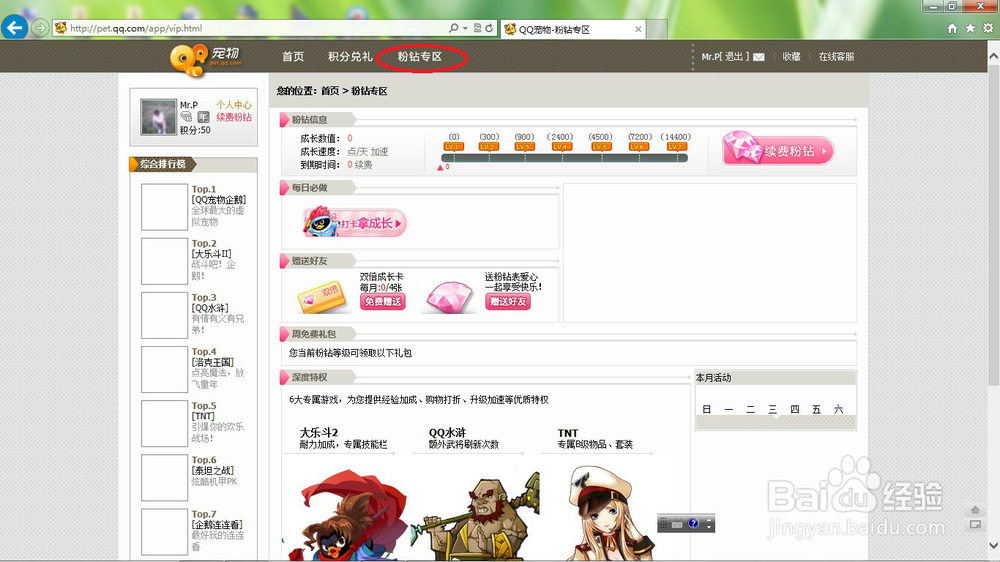Image resolution: width=1000 pixels, height=562 pixels.
Task: Click the browser forward arrow button
Action: (40, 28)
